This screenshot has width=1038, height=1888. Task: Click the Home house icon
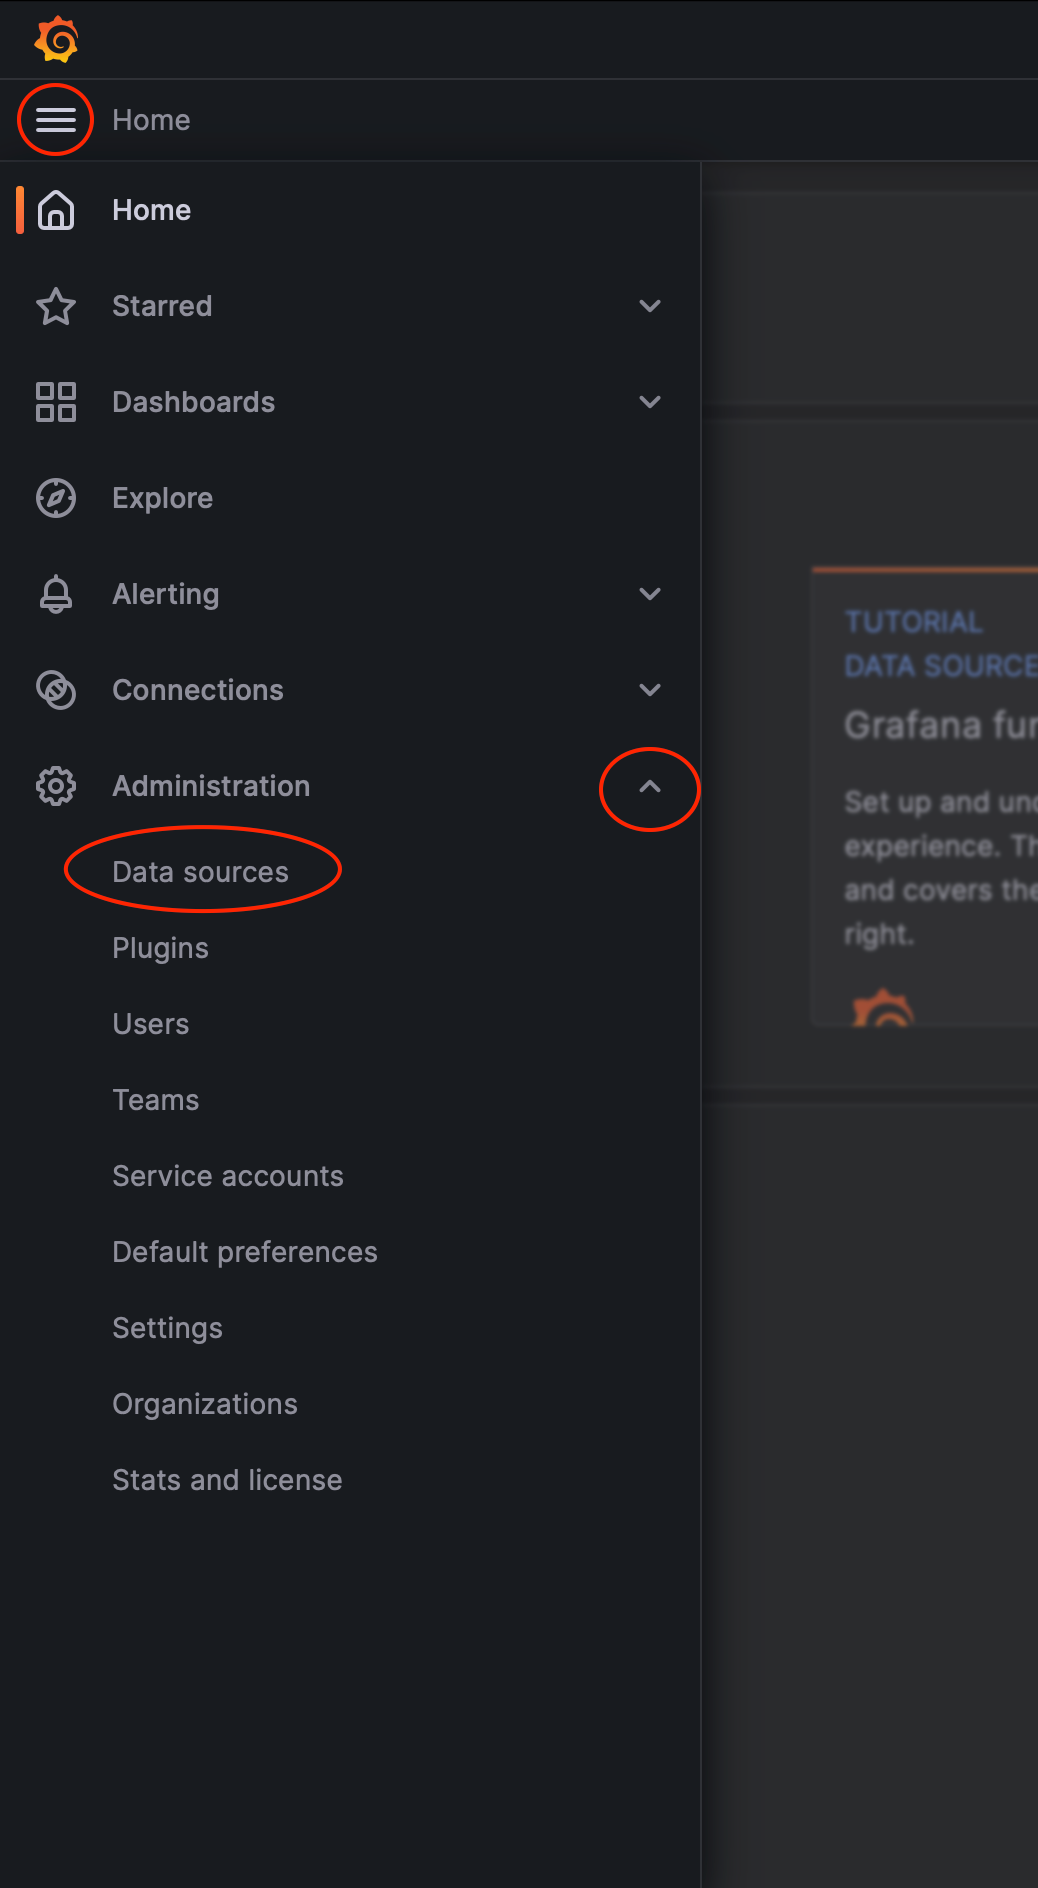(56, 210)
